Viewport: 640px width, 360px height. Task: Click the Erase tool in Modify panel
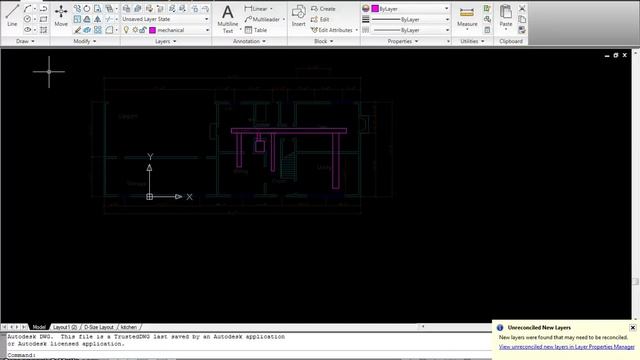point(77,30)
